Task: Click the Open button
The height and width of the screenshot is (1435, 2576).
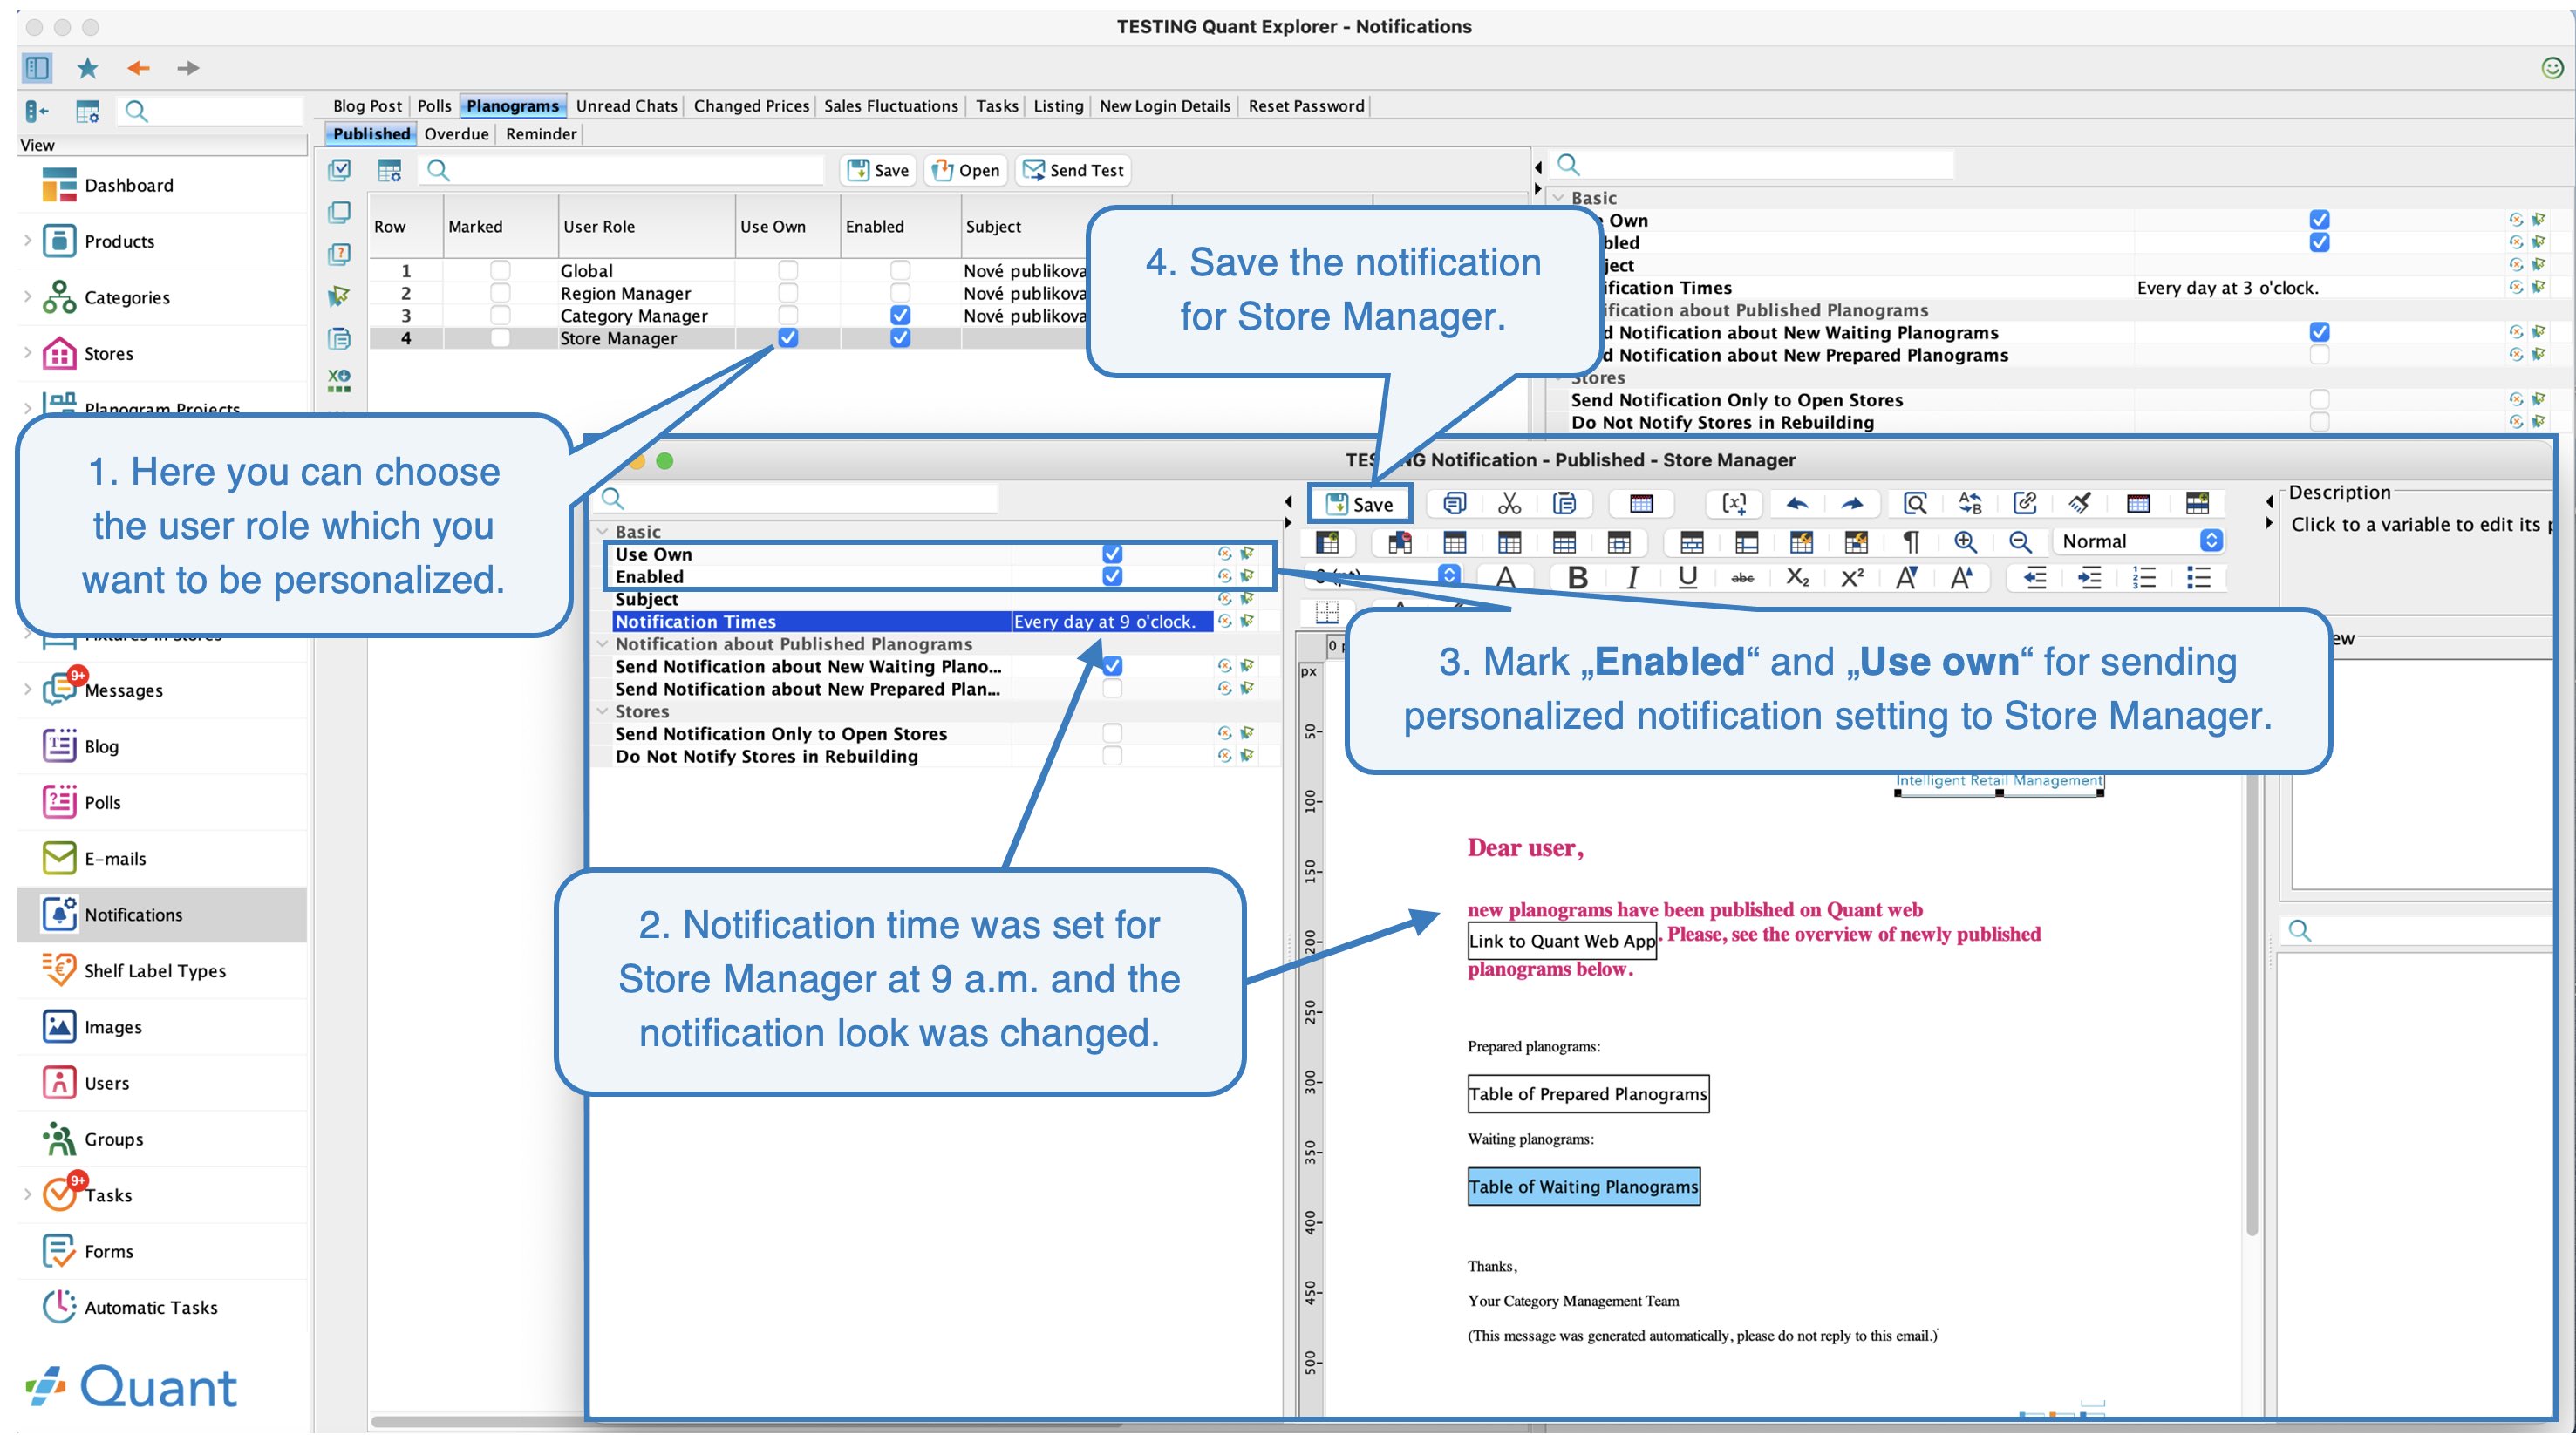Action: [x=966, y=170]
